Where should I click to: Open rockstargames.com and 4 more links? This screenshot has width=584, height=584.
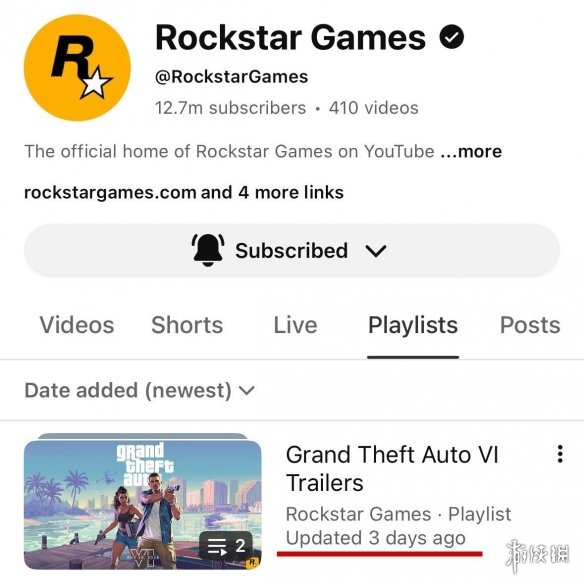coord(184,193)
